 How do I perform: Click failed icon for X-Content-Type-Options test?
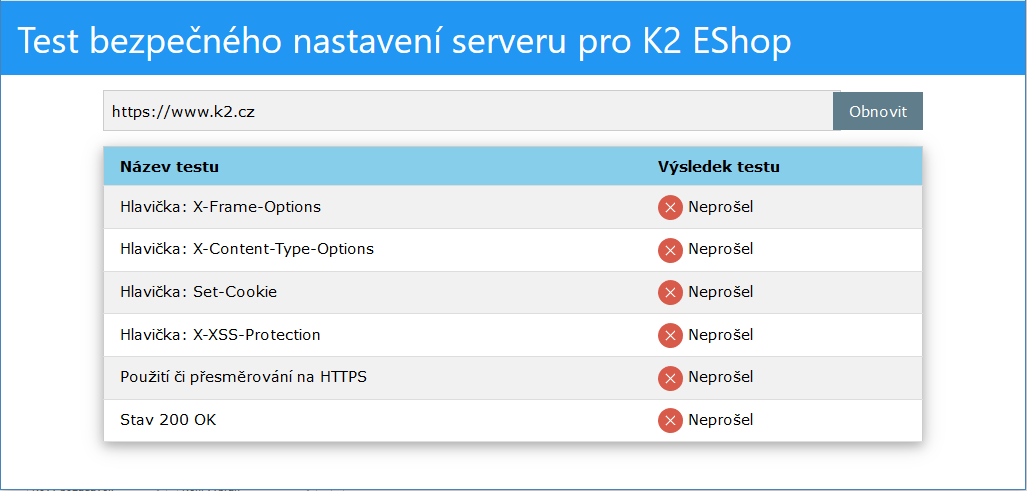pos(670,250)
